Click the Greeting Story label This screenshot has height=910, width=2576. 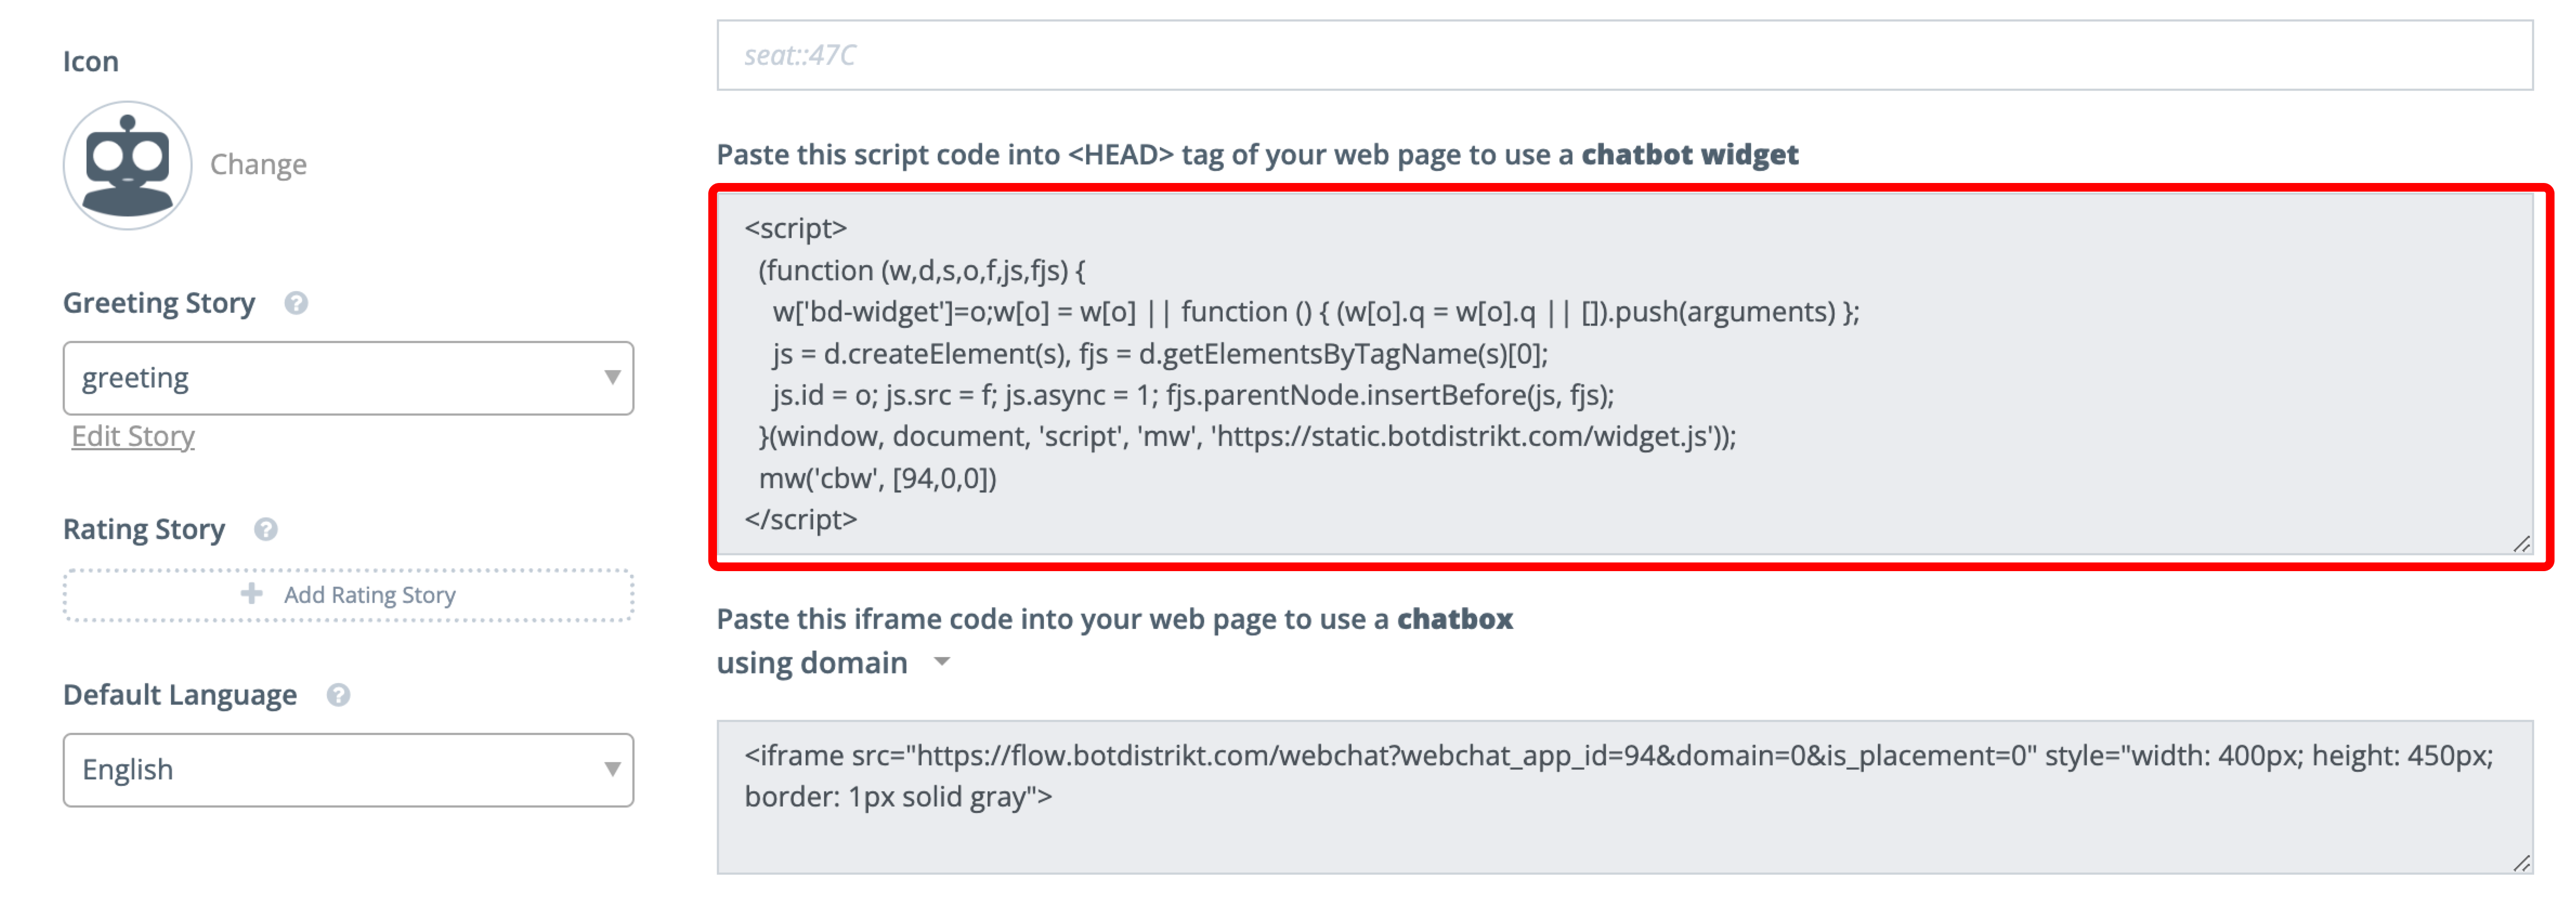159,303
